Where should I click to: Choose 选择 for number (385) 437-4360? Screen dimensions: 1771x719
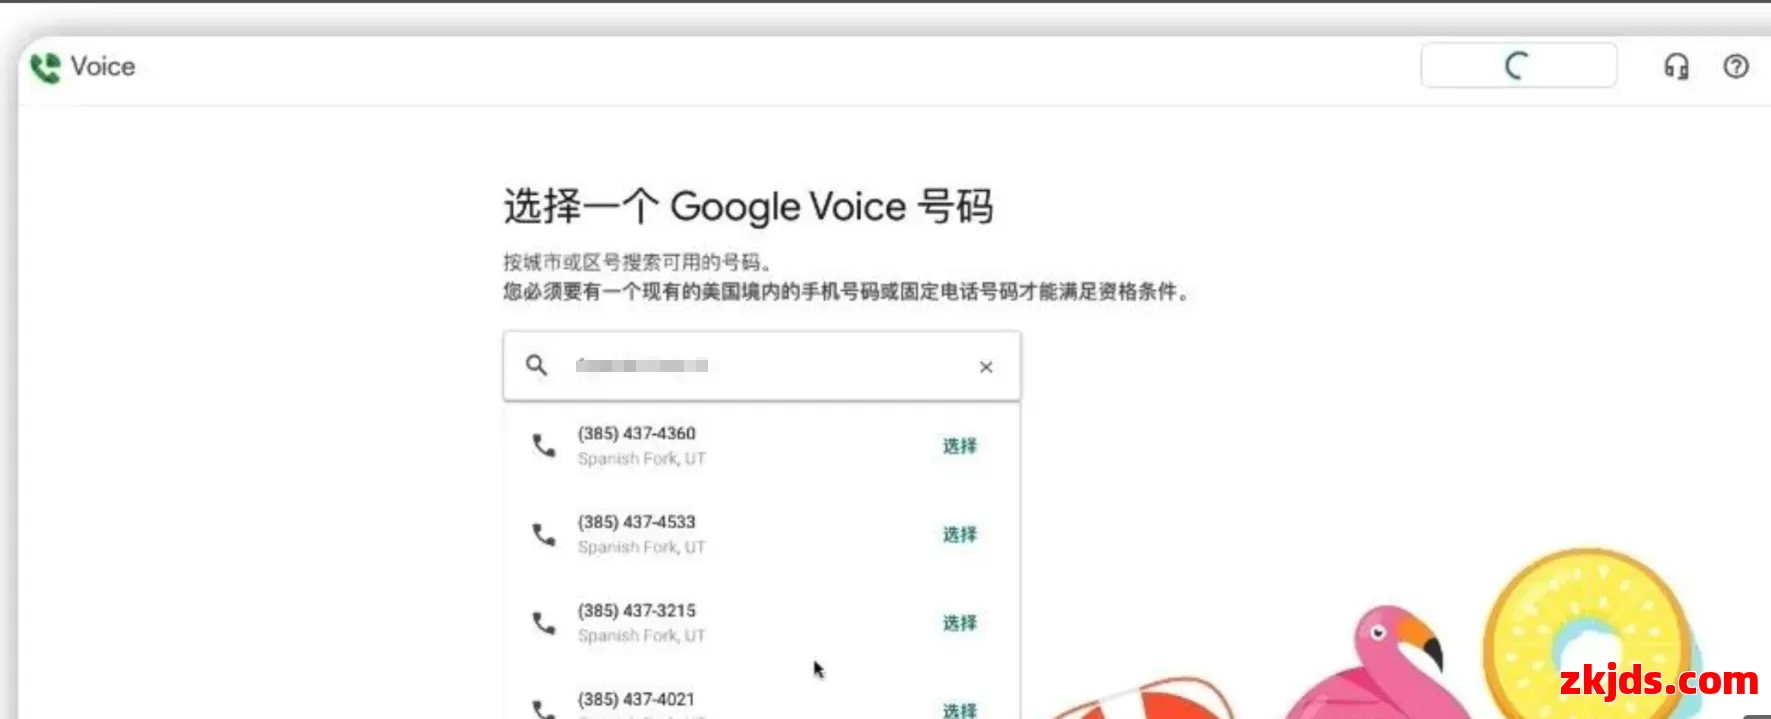[x=959, y=446]
